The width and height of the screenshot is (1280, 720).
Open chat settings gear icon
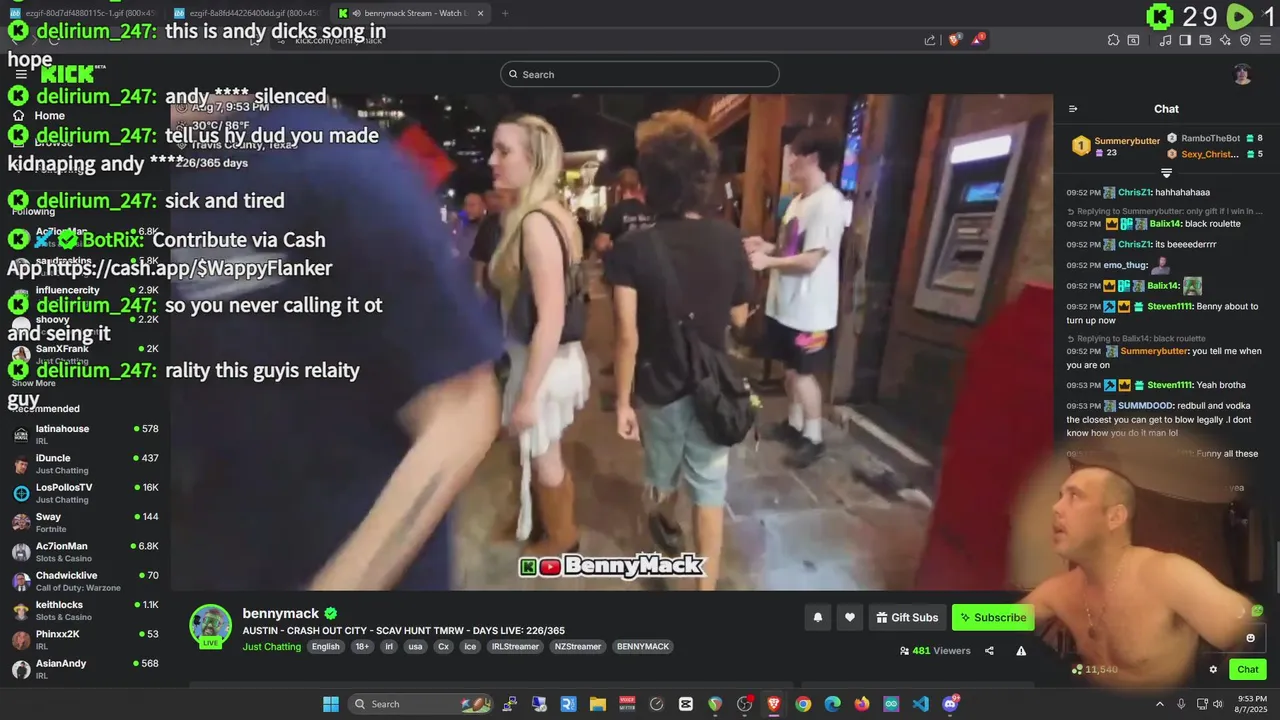tap(1213, 670)
